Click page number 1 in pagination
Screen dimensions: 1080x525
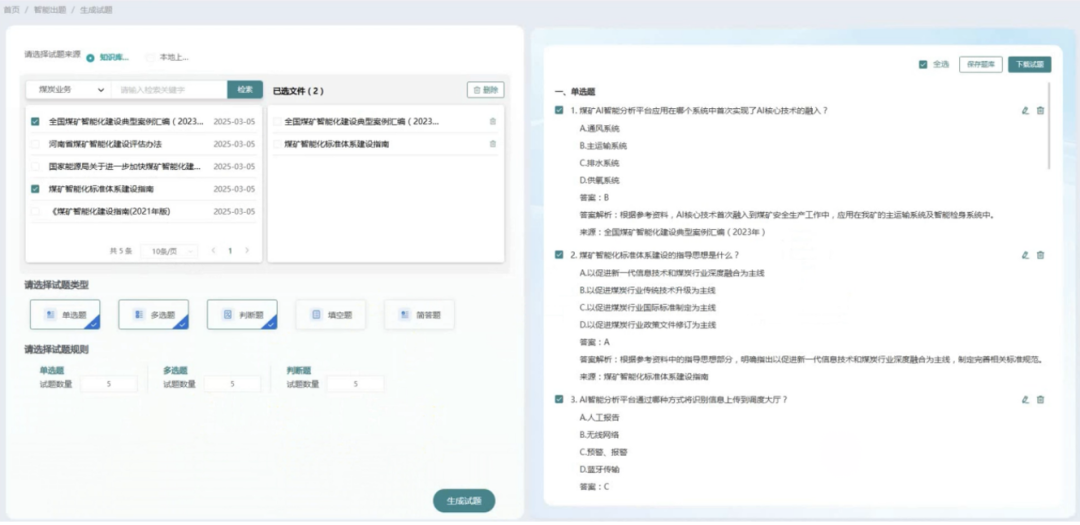click(x=230, y=251)
